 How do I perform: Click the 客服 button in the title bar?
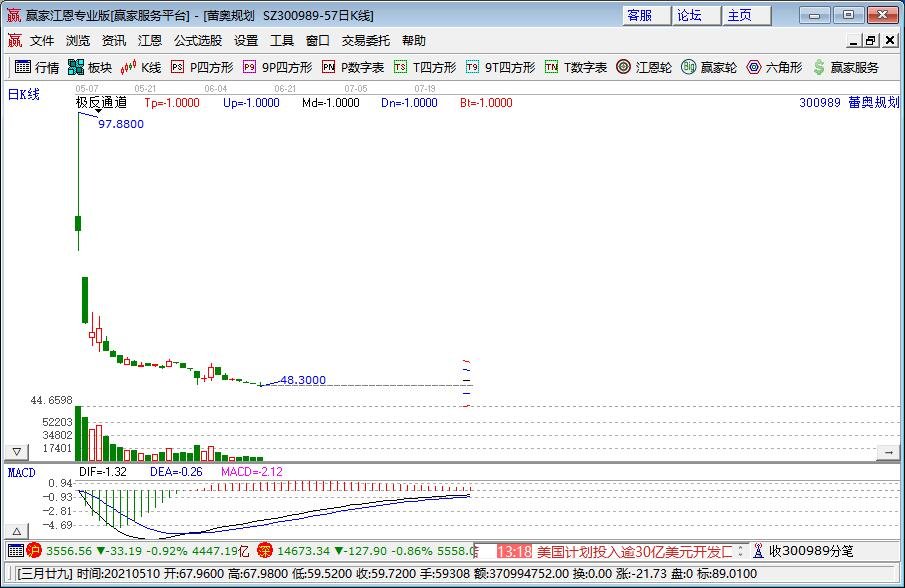646,15
